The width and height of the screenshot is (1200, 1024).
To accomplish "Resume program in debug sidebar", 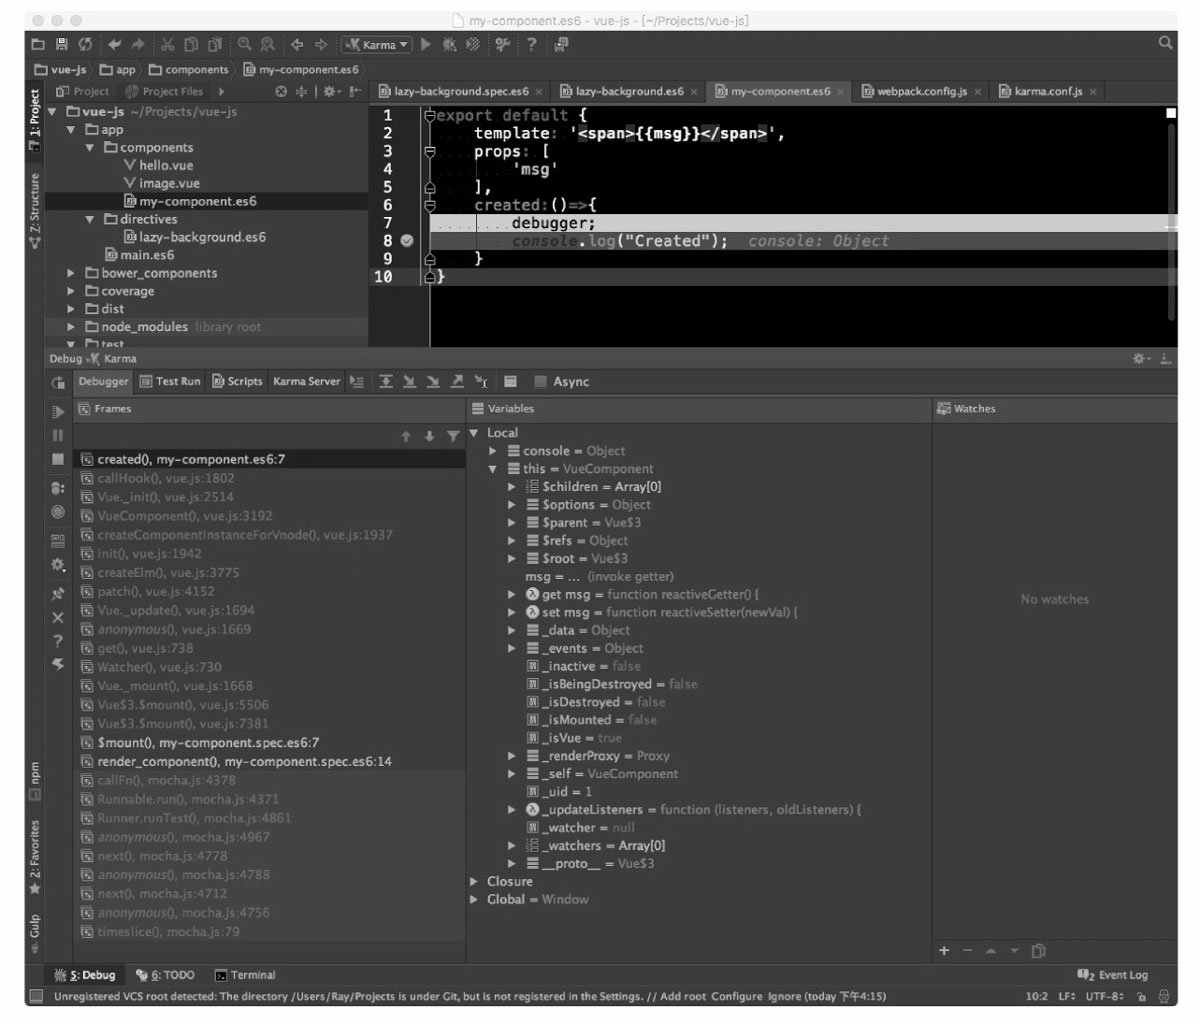I will point(58,412).
